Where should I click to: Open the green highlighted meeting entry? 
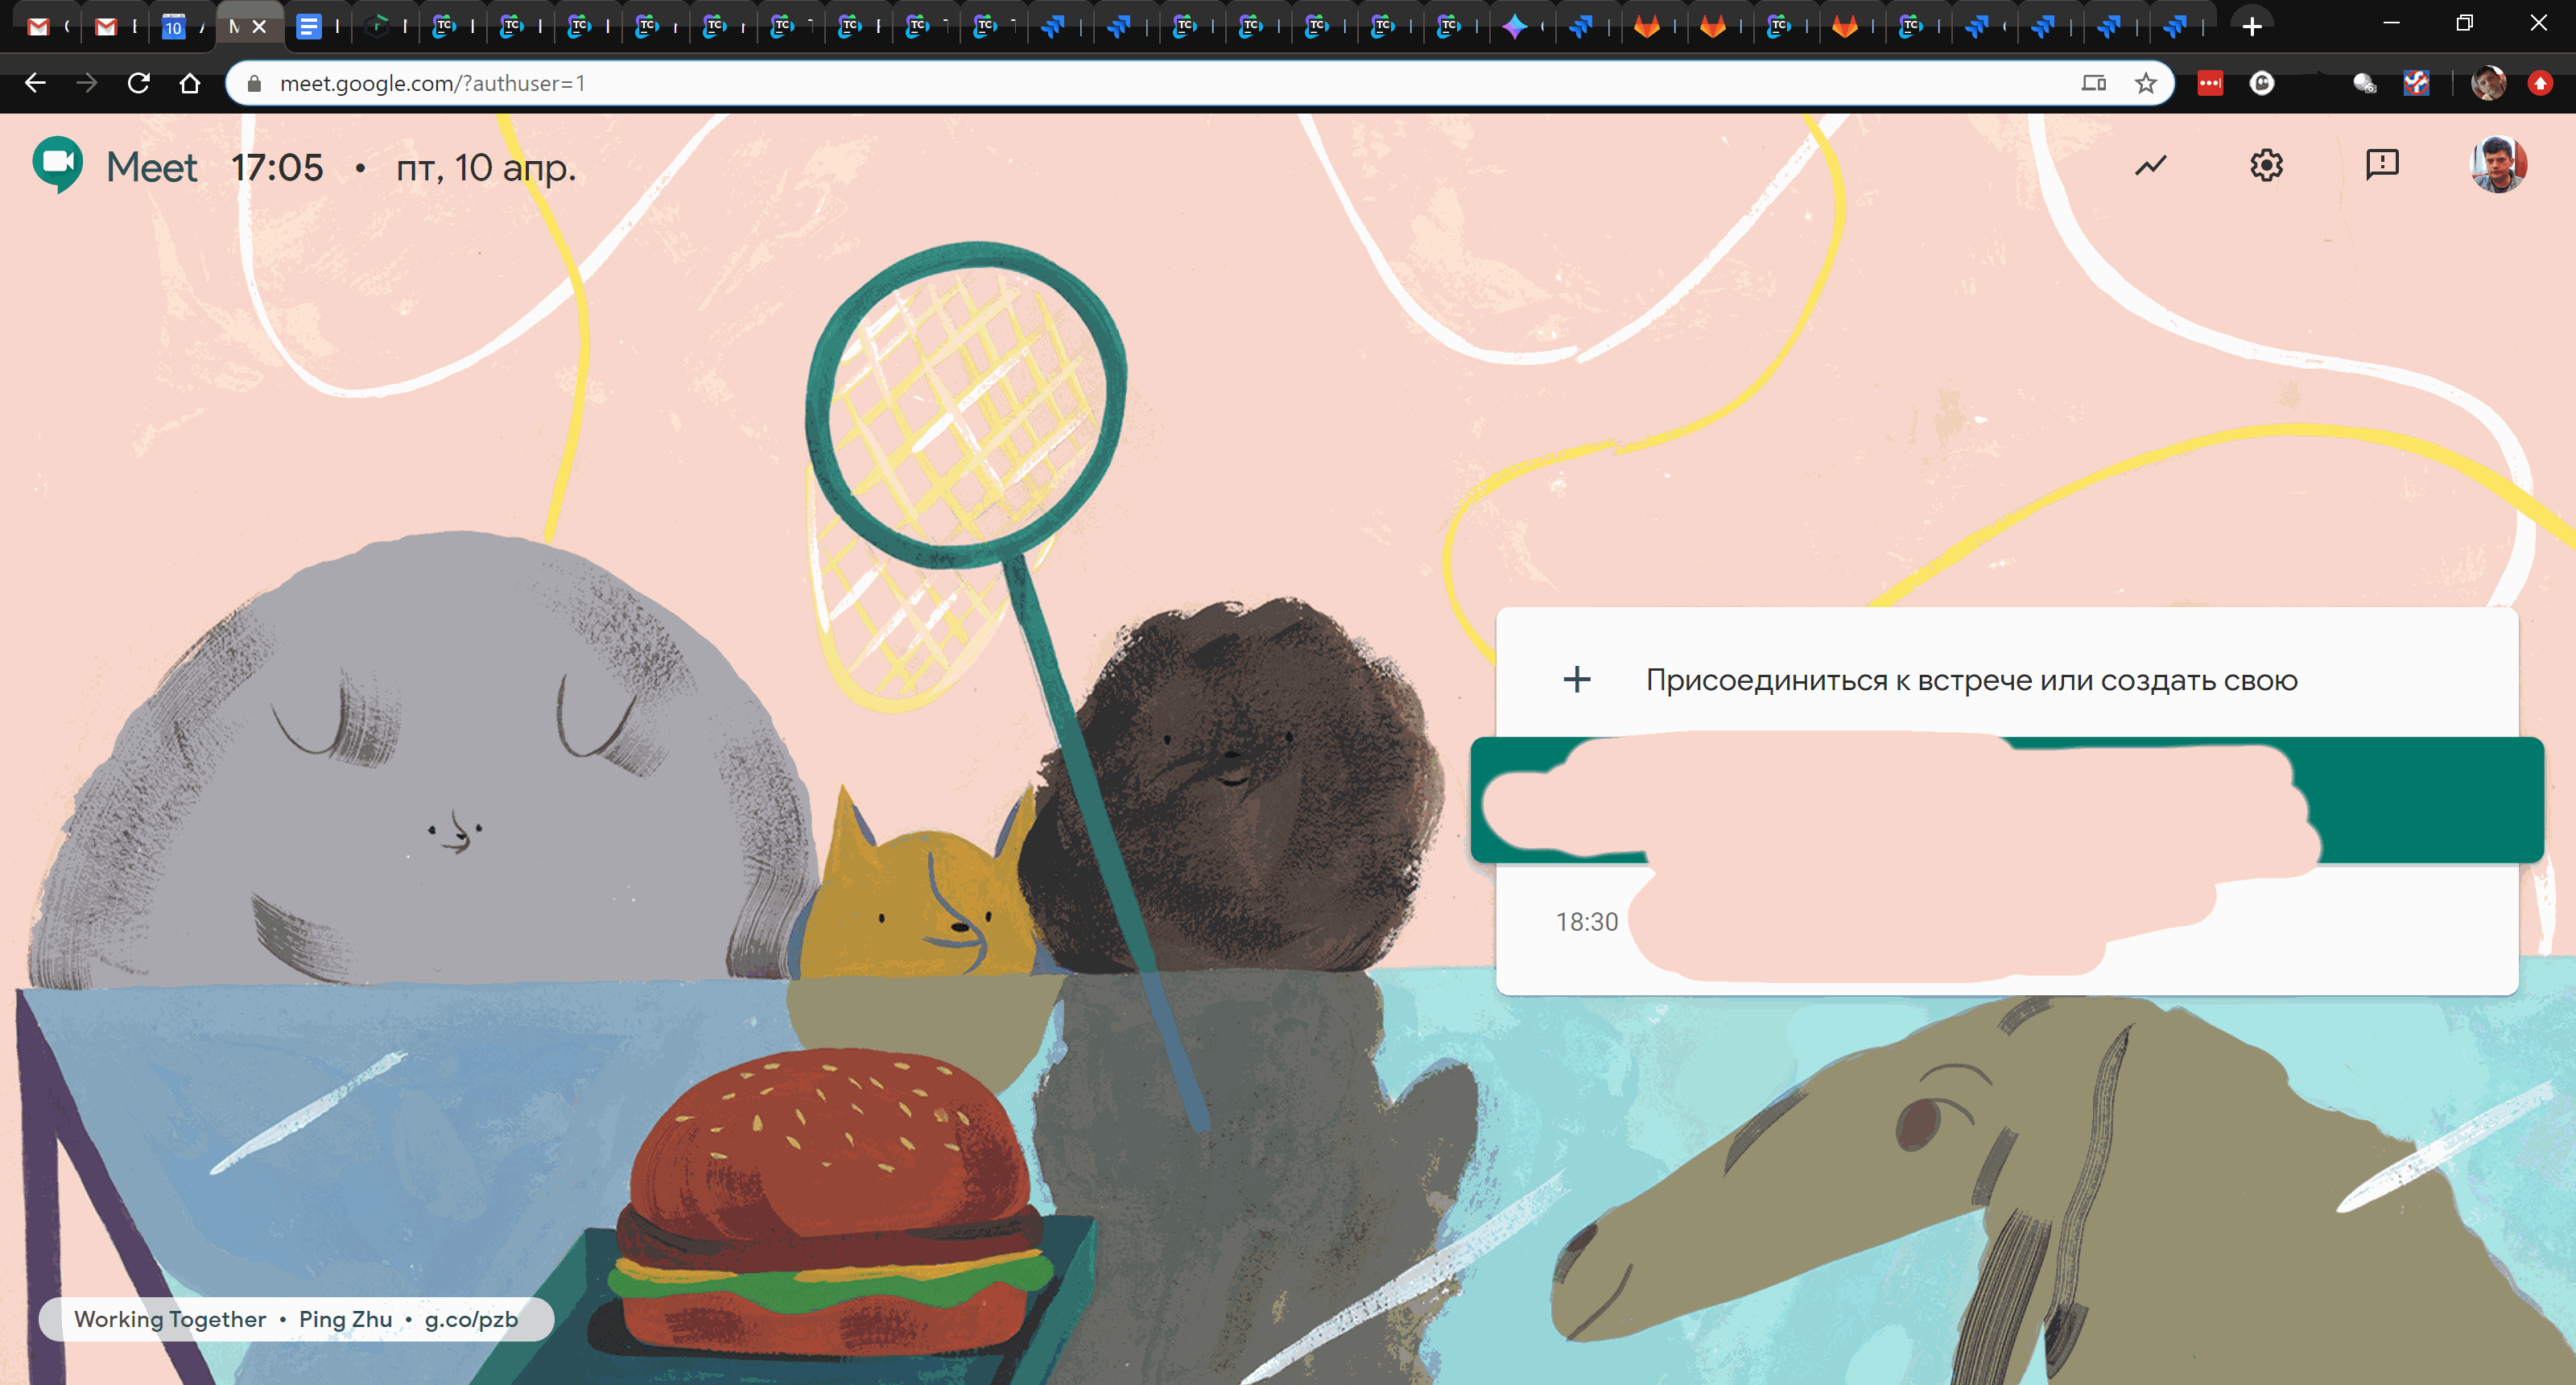click(x=2007, y=800)
